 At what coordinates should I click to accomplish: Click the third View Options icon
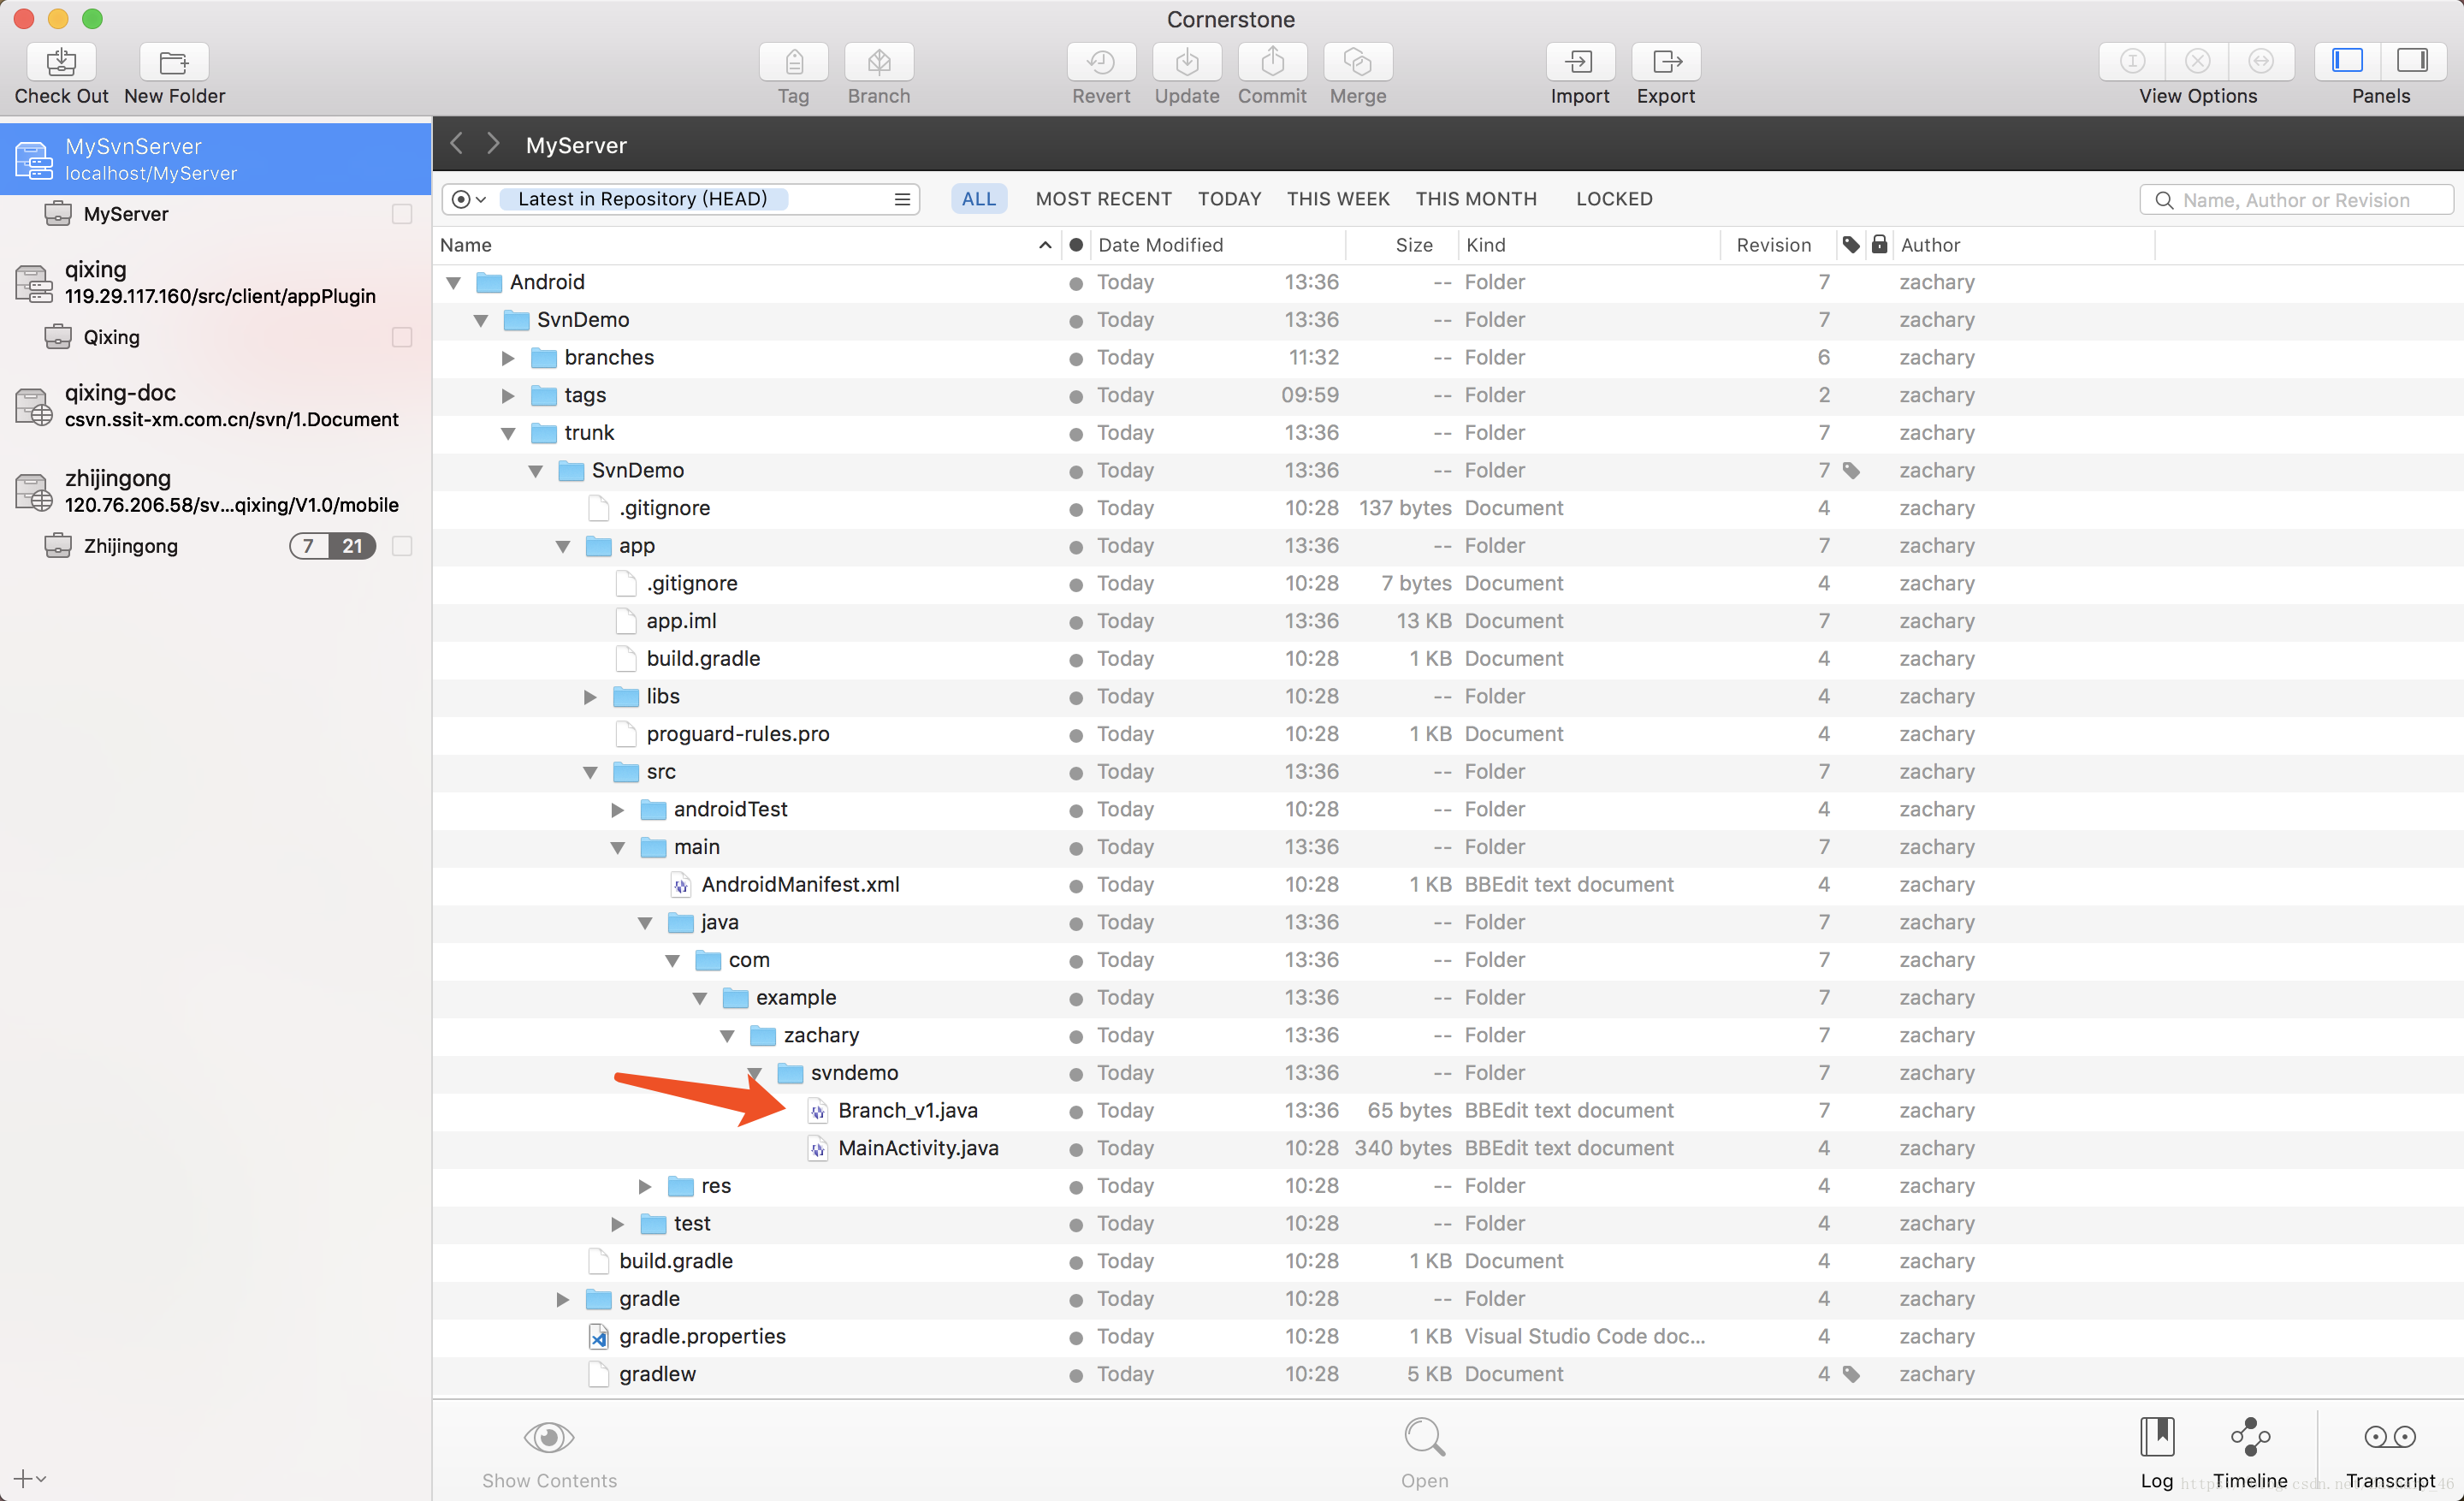pyautogui.click(x=2262, y=62)
